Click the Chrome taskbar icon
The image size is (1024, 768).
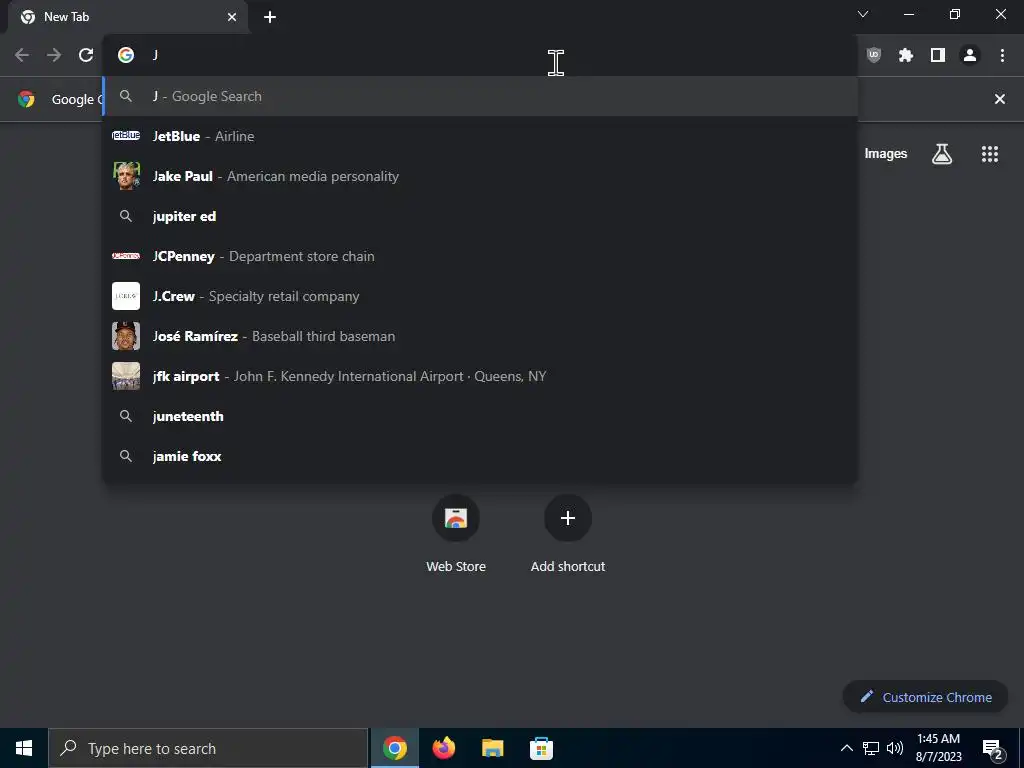tap(394, 748)
